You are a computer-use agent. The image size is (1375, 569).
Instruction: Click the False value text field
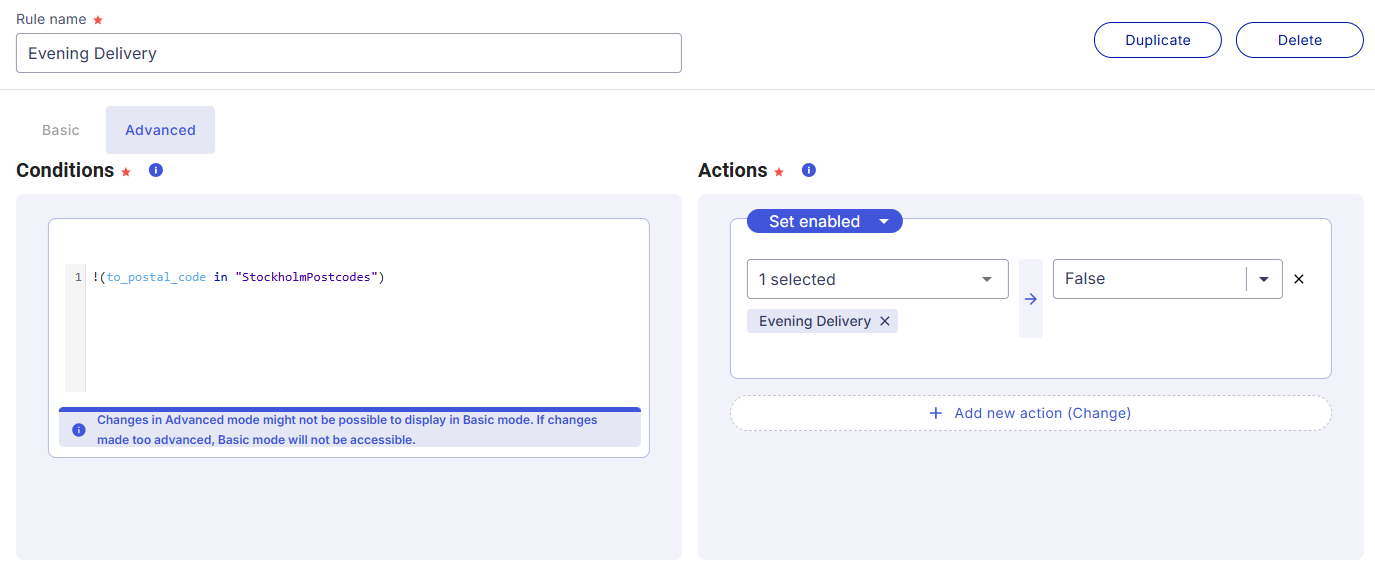pos(1147,279)
